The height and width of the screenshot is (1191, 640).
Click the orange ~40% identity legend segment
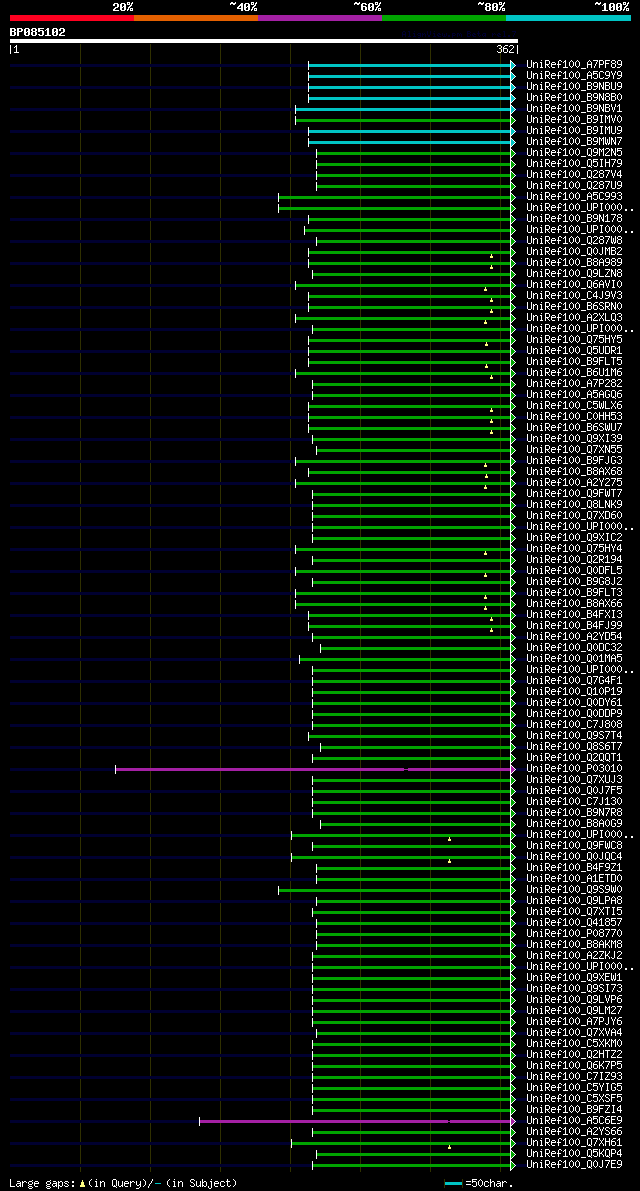pyautogui.click(x=196, y=17)
